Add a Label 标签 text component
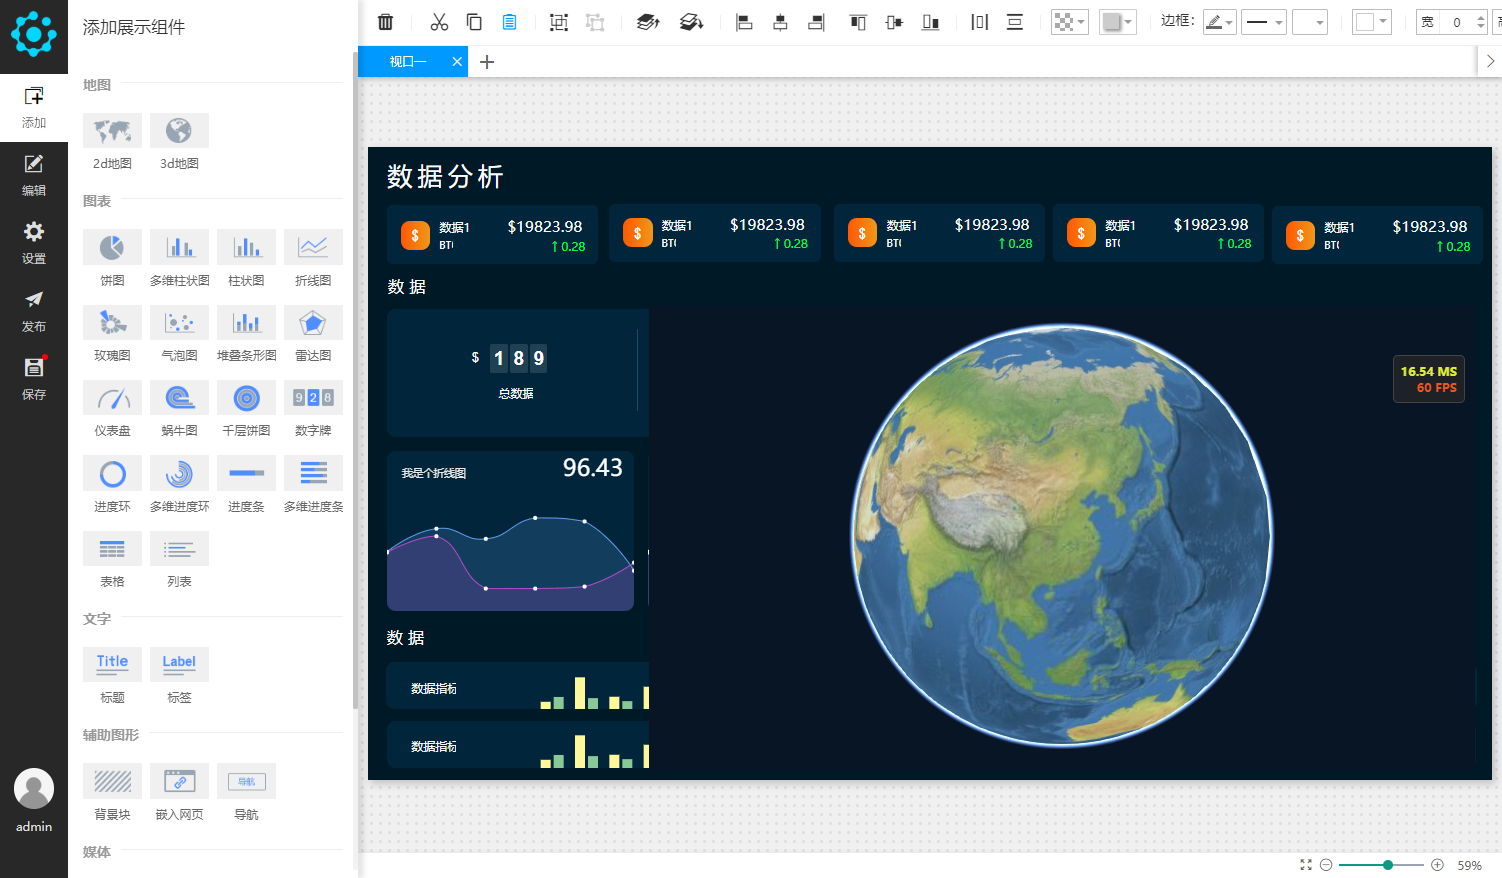This screenshot has width=1502, height=878. coord(179,676)
